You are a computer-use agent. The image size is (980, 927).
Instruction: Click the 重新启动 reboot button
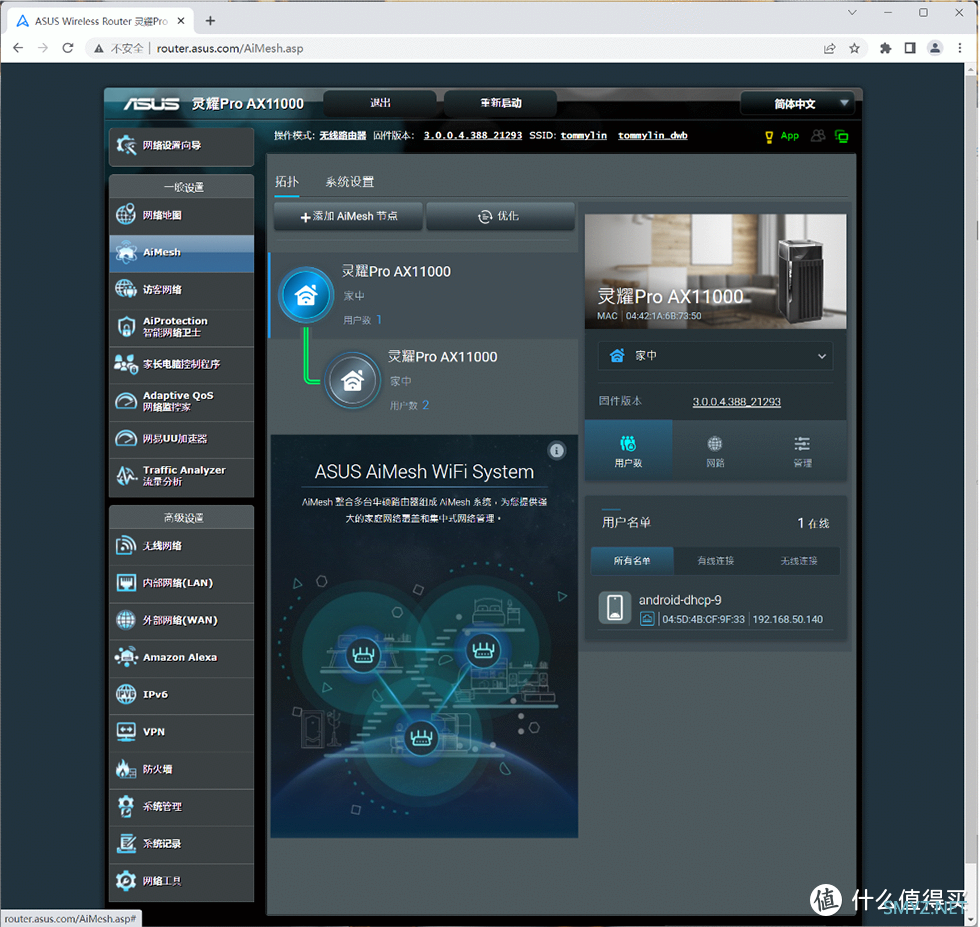[501, 103]
